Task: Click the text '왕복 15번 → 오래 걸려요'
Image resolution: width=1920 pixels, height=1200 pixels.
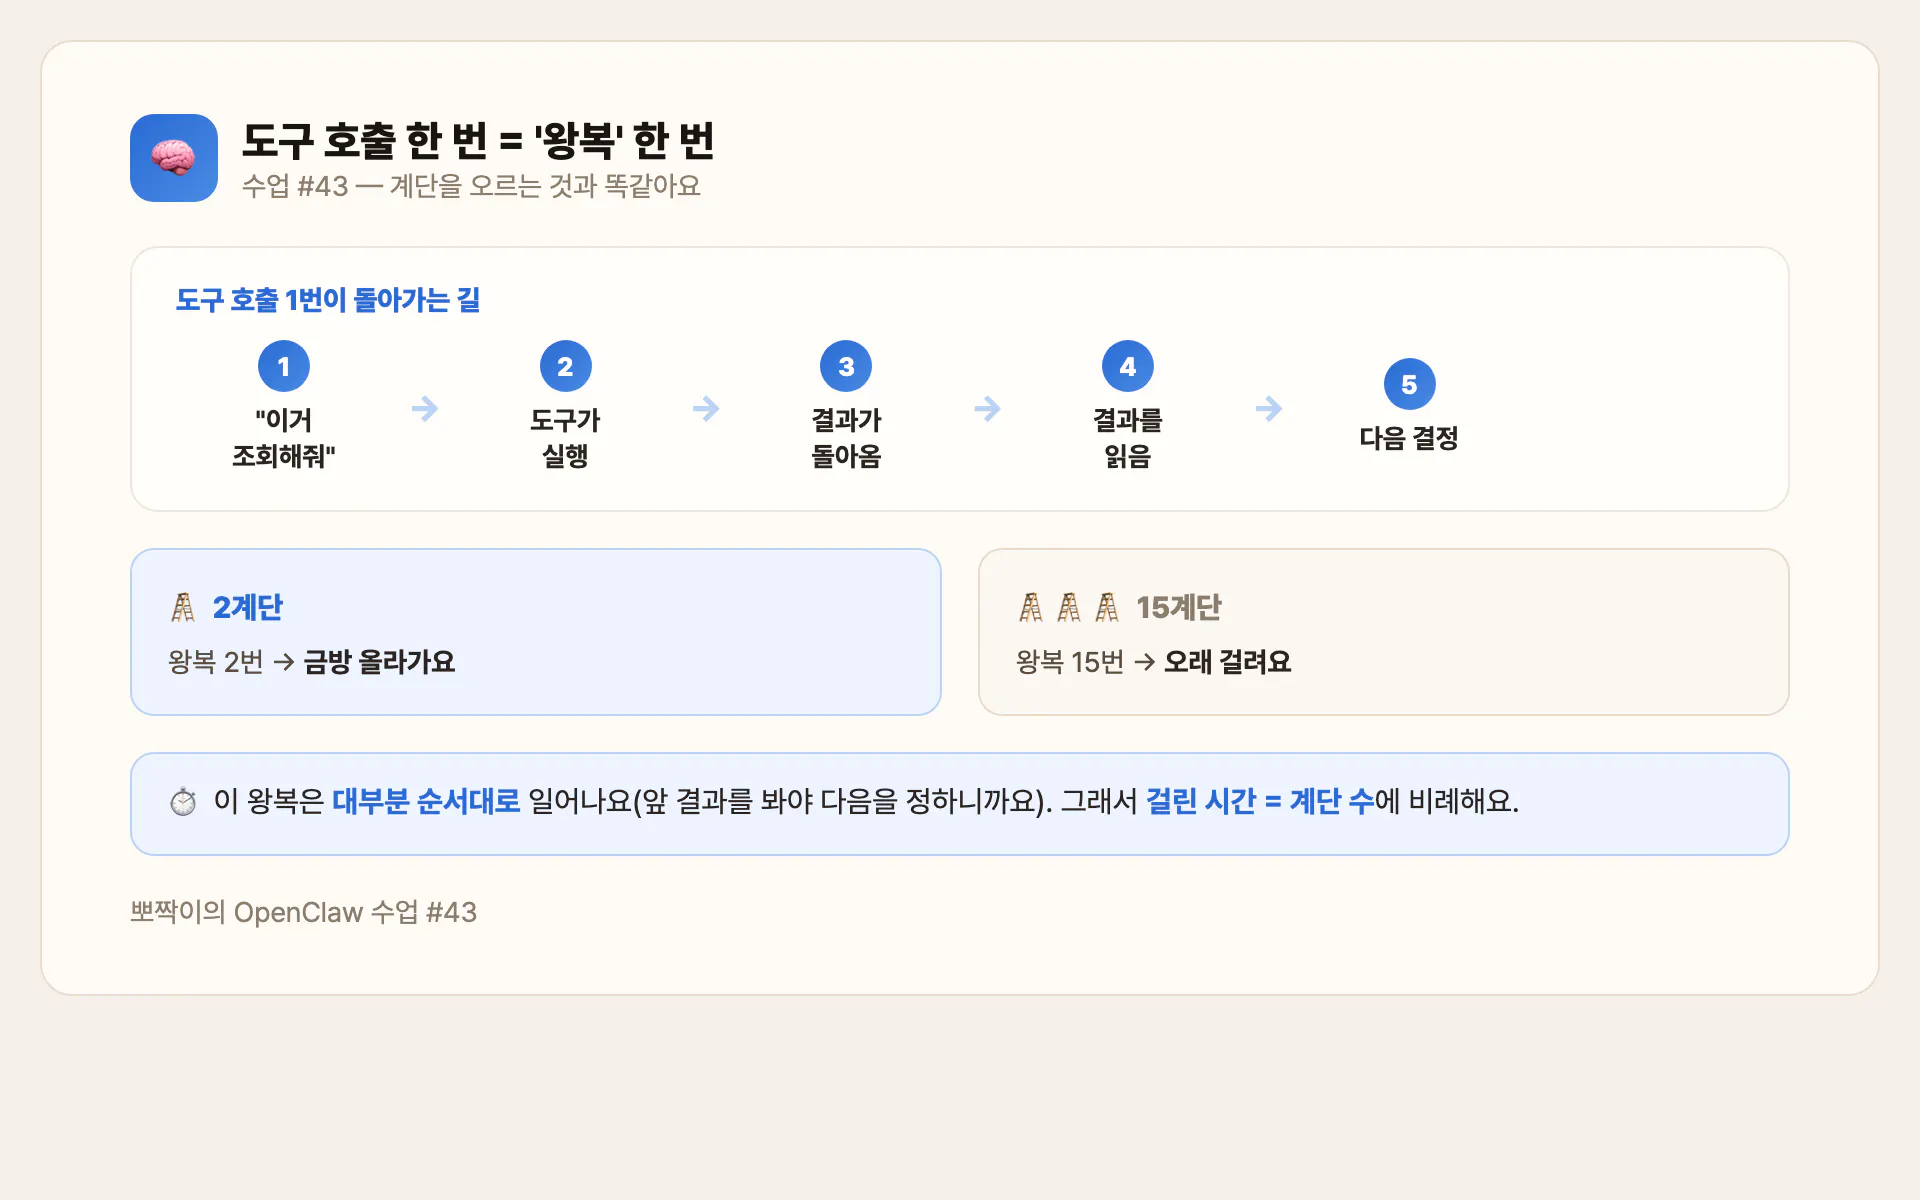Action: pyautogui.click(x=1154, y=662)
